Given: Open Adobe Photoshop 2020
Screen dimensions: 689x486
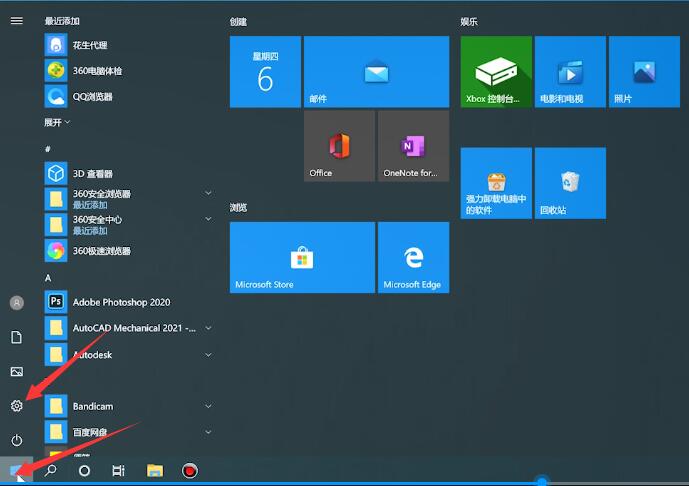Looking at the screenshot, I should (128, 302).
